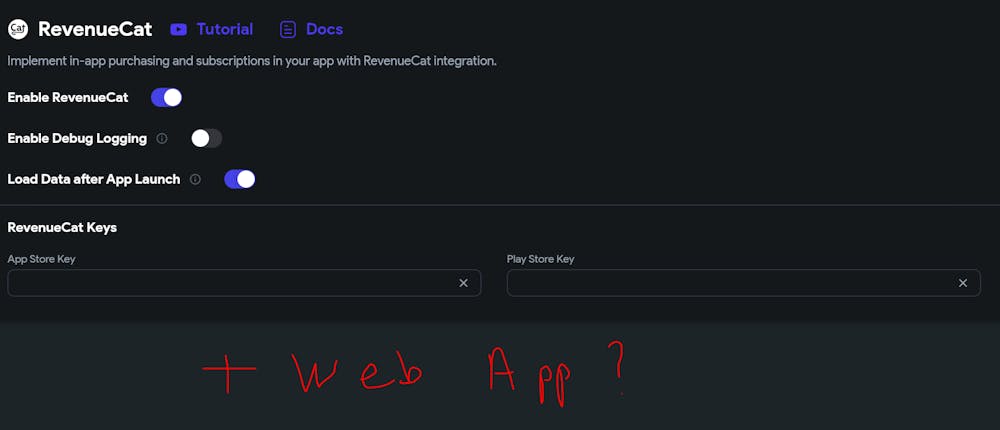Screen dimensions: 1000x430
Task: Toggle the Enable RevenueCat switch
Action: click(x=166, y=98)
